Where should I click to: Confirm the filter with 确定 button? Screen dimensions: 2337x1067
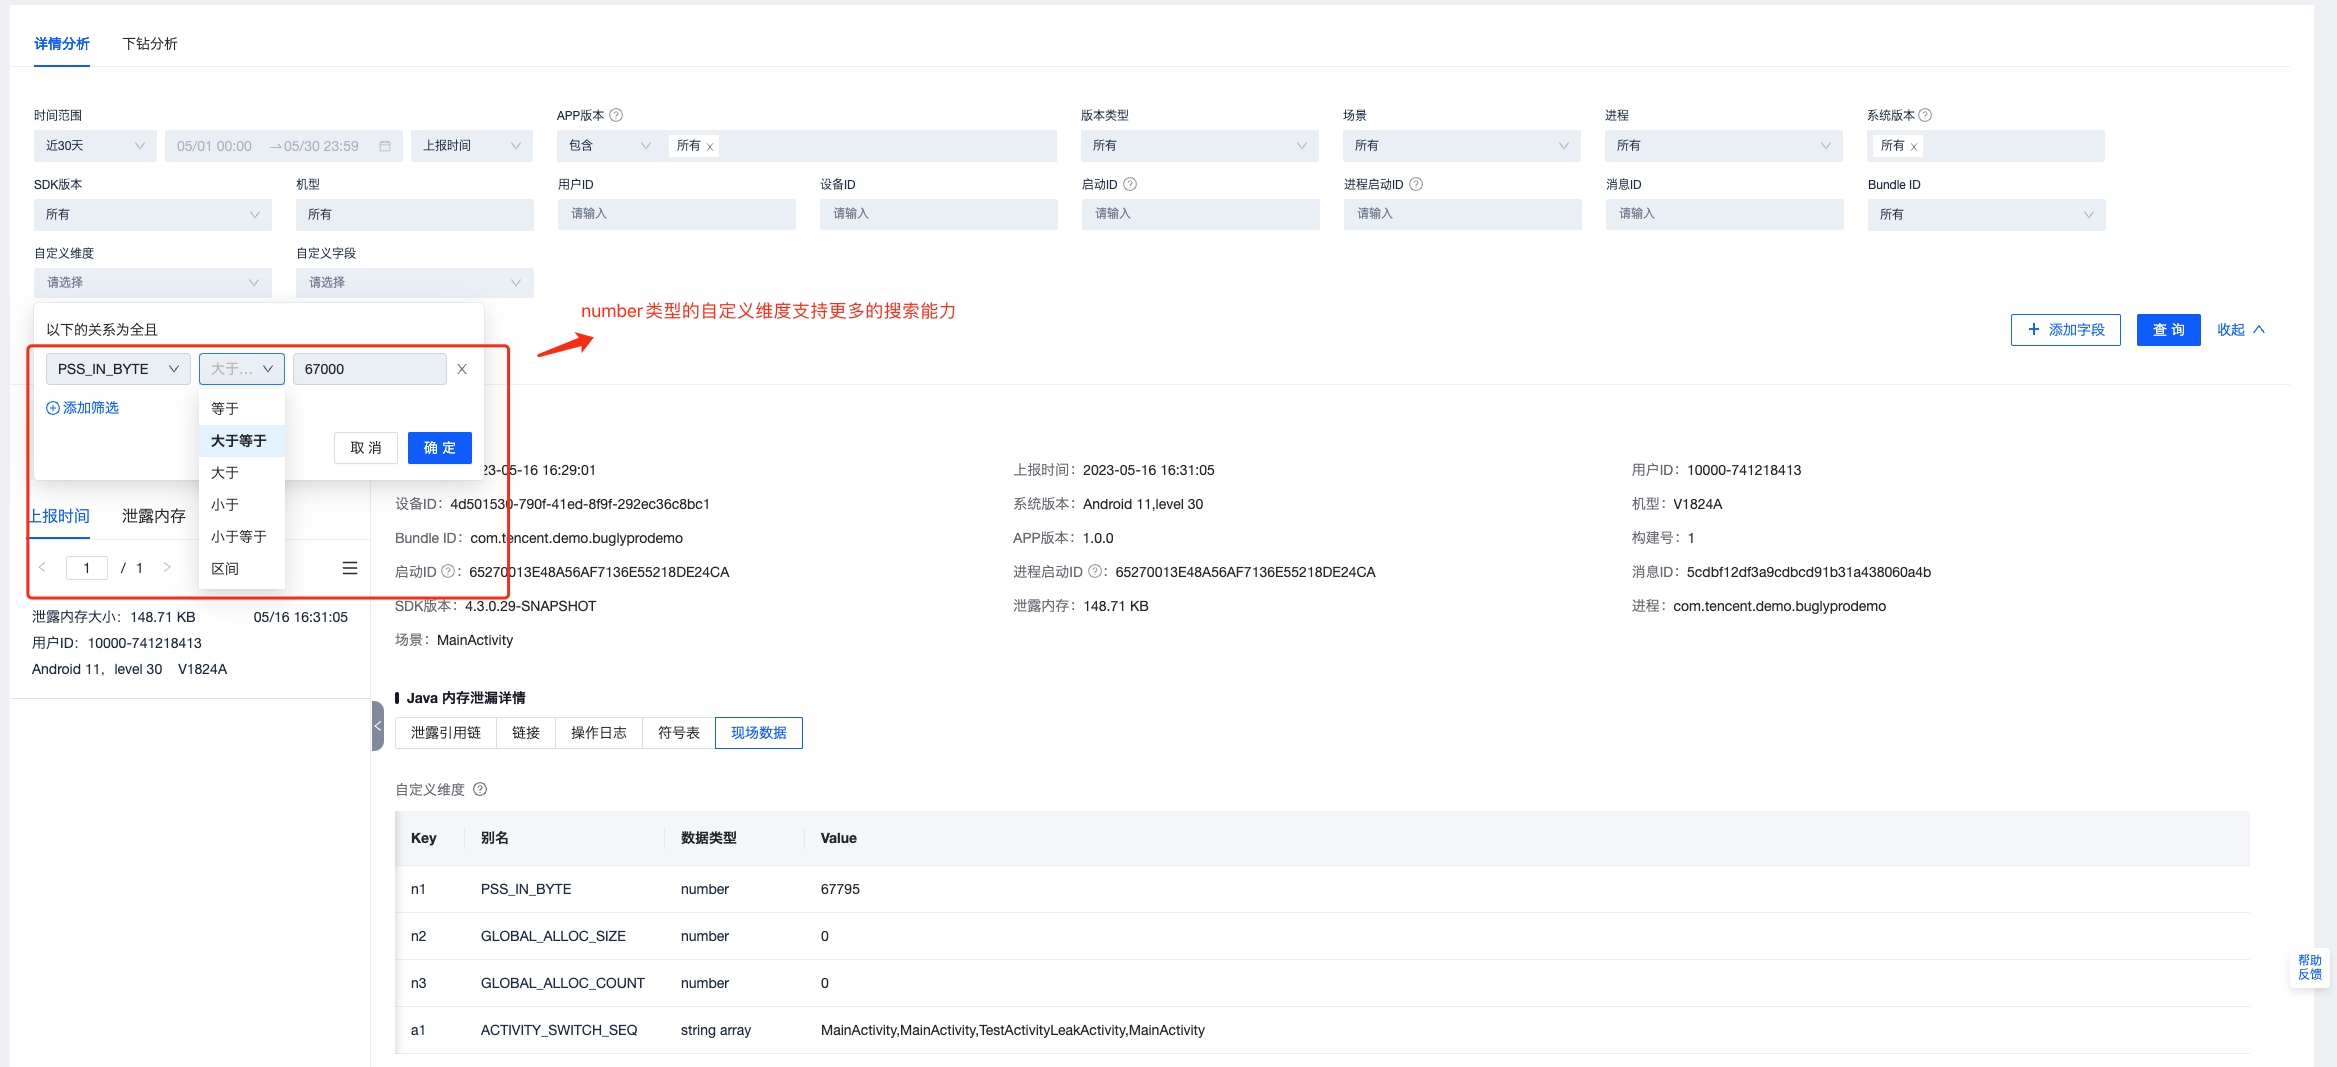[439, 448]
